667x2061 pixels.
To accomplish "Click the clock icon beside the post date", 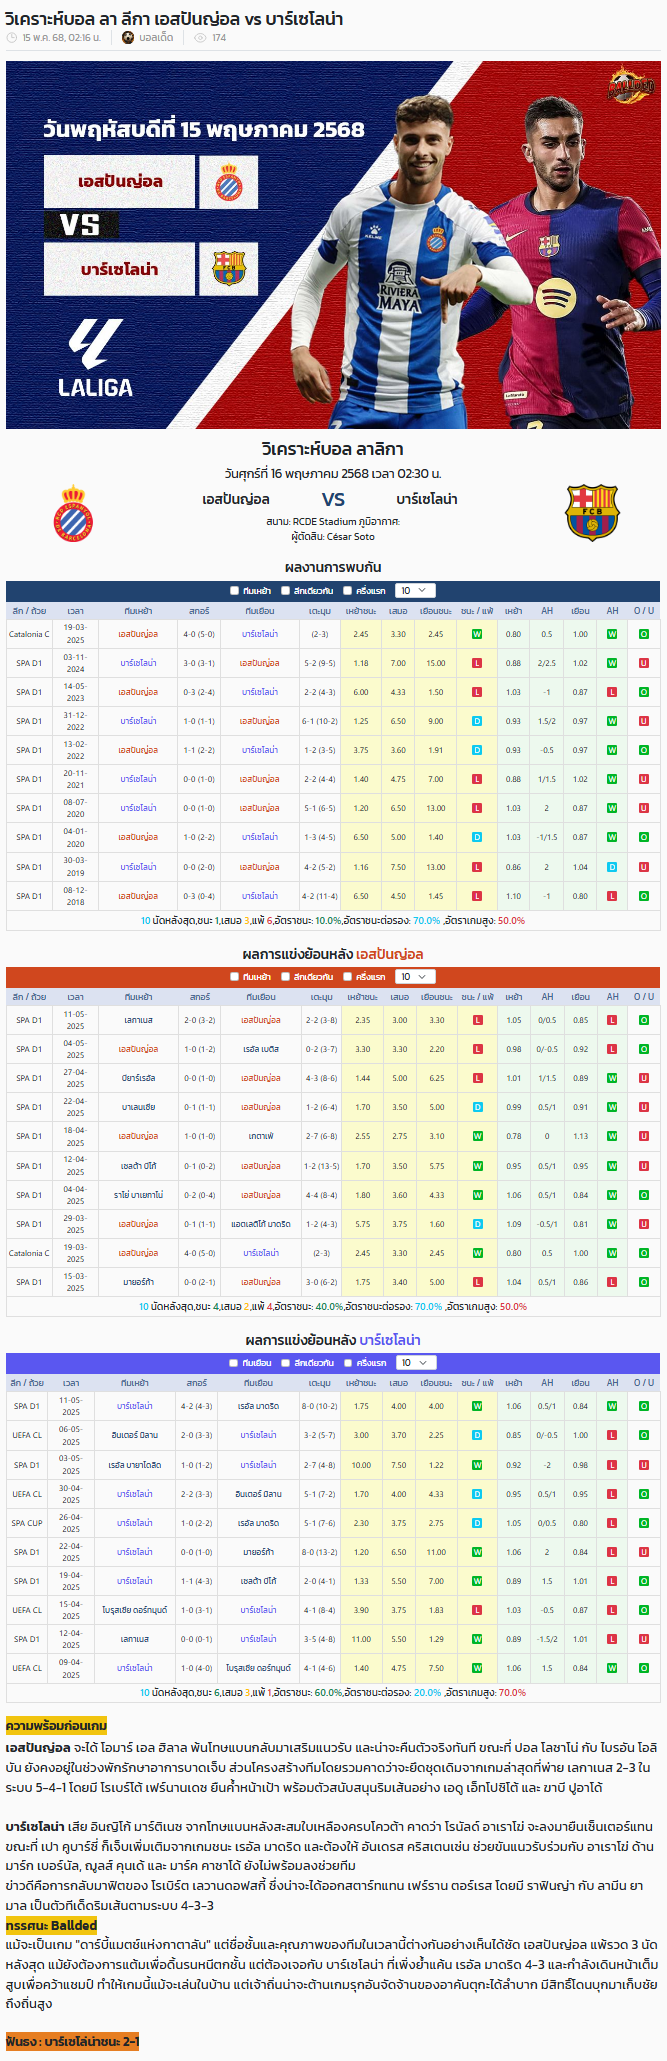I will click(x=12, y=38).
